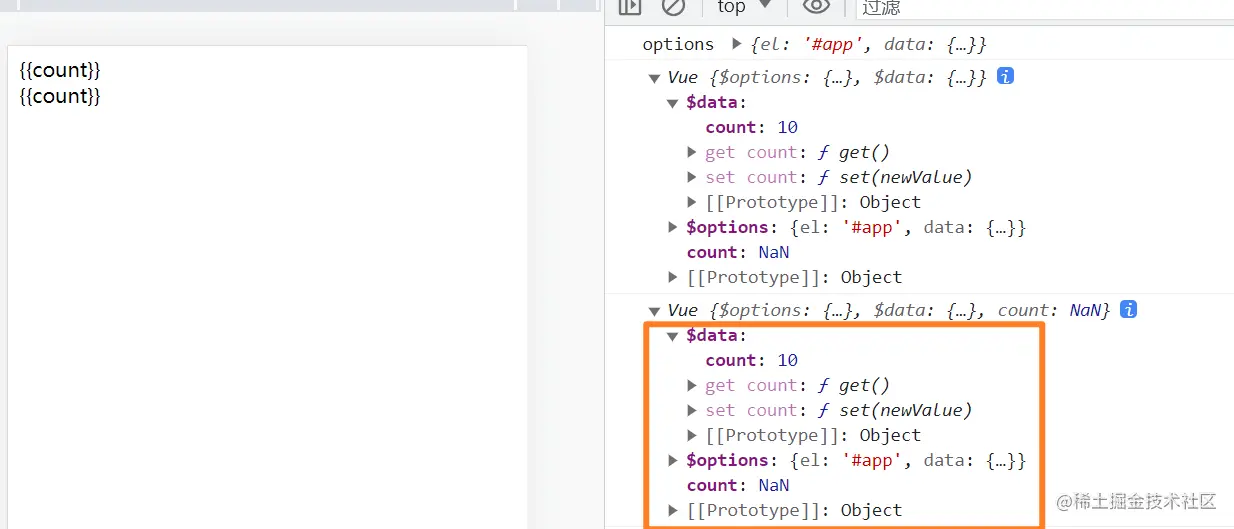
Task: Click info icon beside Vue header ending count: NaN
Action: 1129,309
